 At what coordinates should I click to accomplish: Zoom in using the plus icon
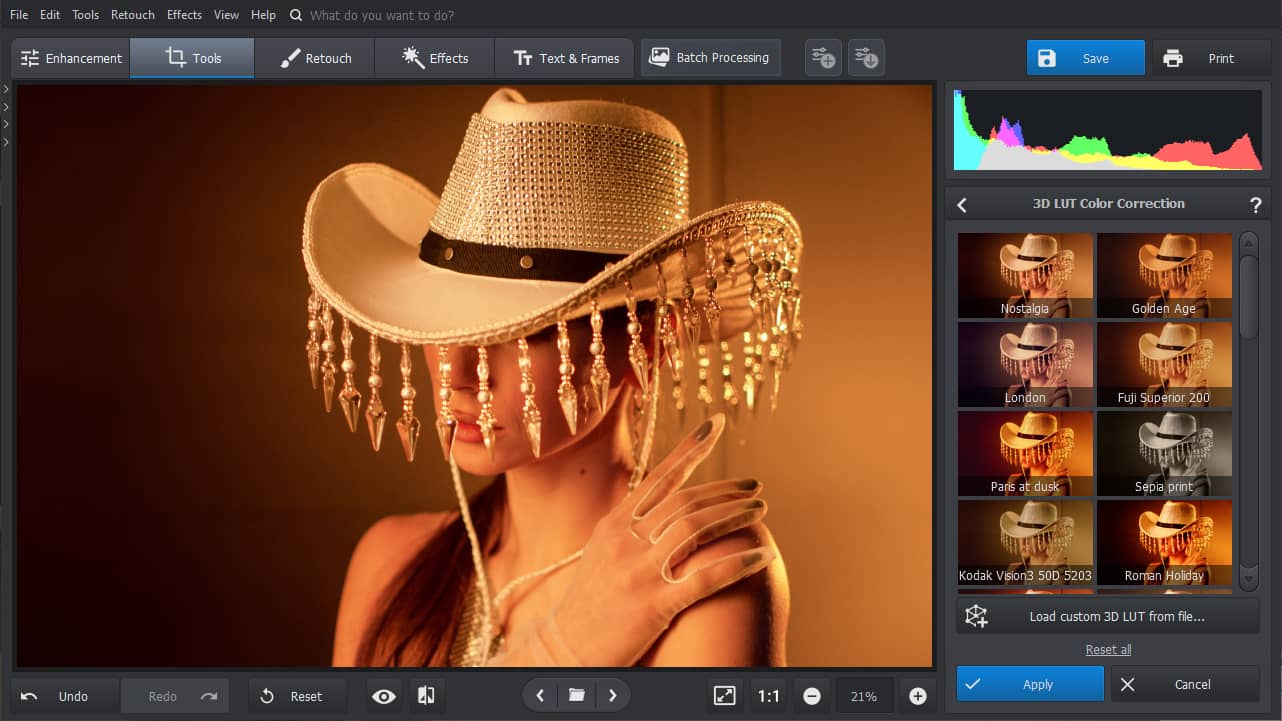917,695
